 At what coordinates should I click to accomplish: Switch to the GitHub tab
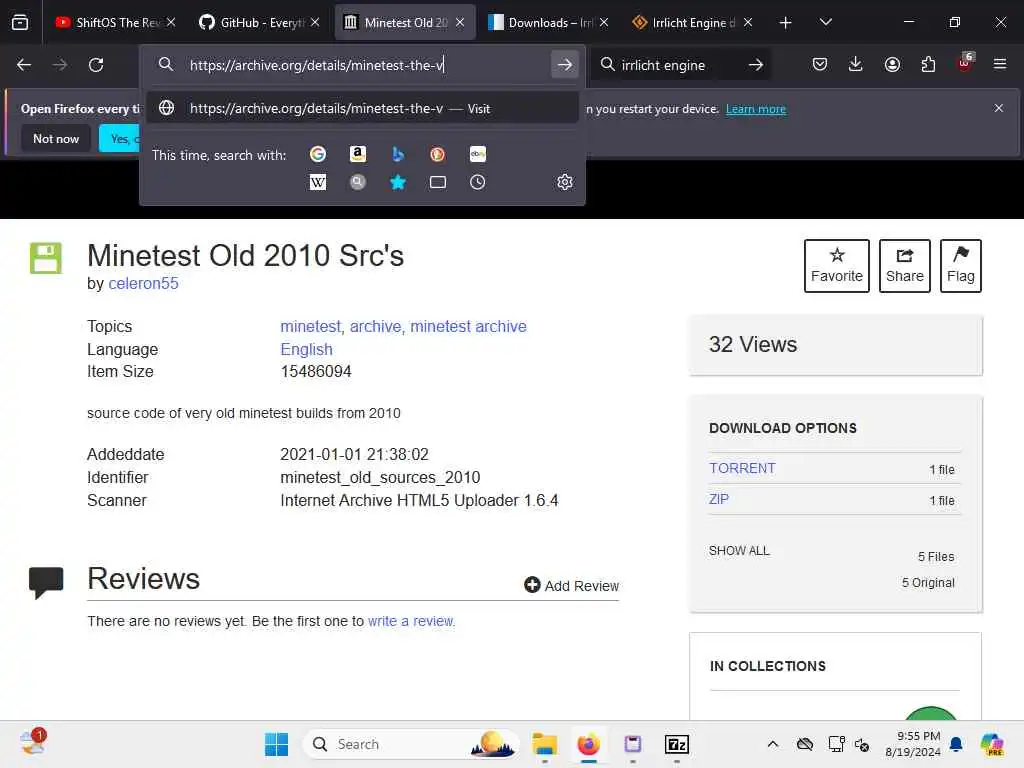click(x=259, y=22)
